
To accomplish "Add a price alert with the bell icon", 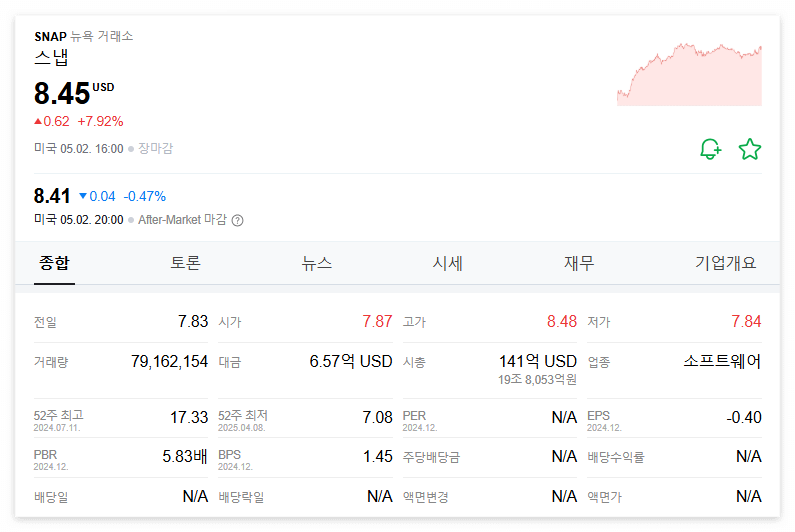I will pyautogui.click(x=710, y=149).
